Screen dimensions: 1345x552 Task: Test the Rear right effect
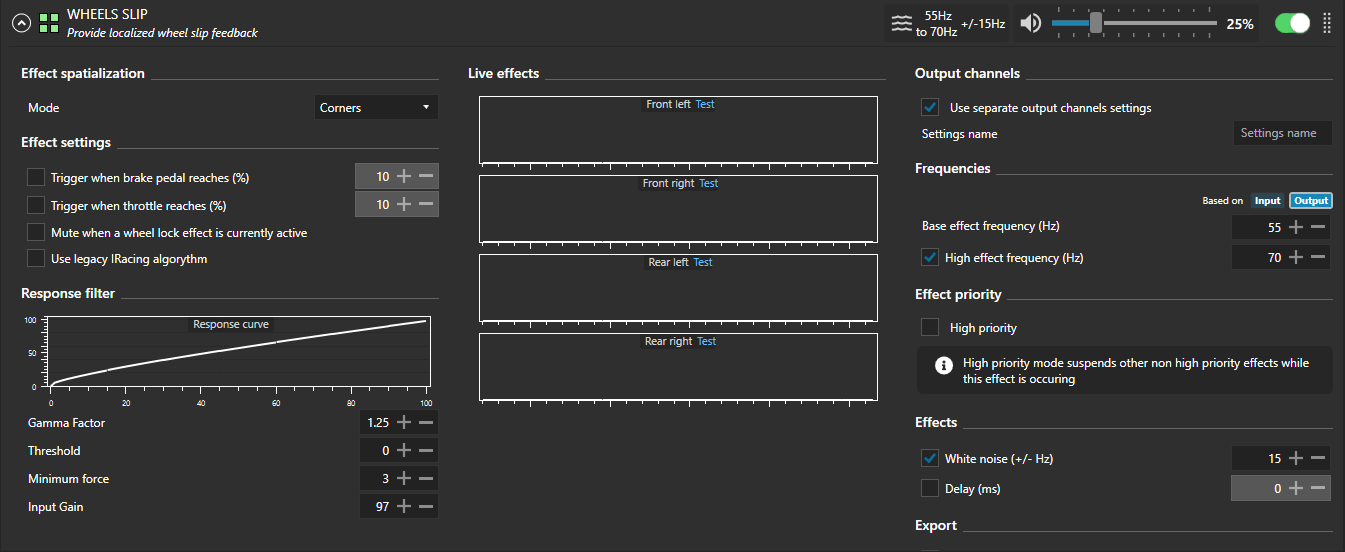[x=707, y=341]
